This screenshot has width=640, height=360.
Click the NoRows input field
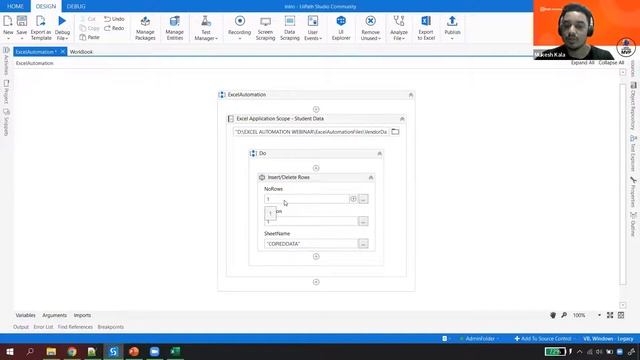(x=307, y=199)
